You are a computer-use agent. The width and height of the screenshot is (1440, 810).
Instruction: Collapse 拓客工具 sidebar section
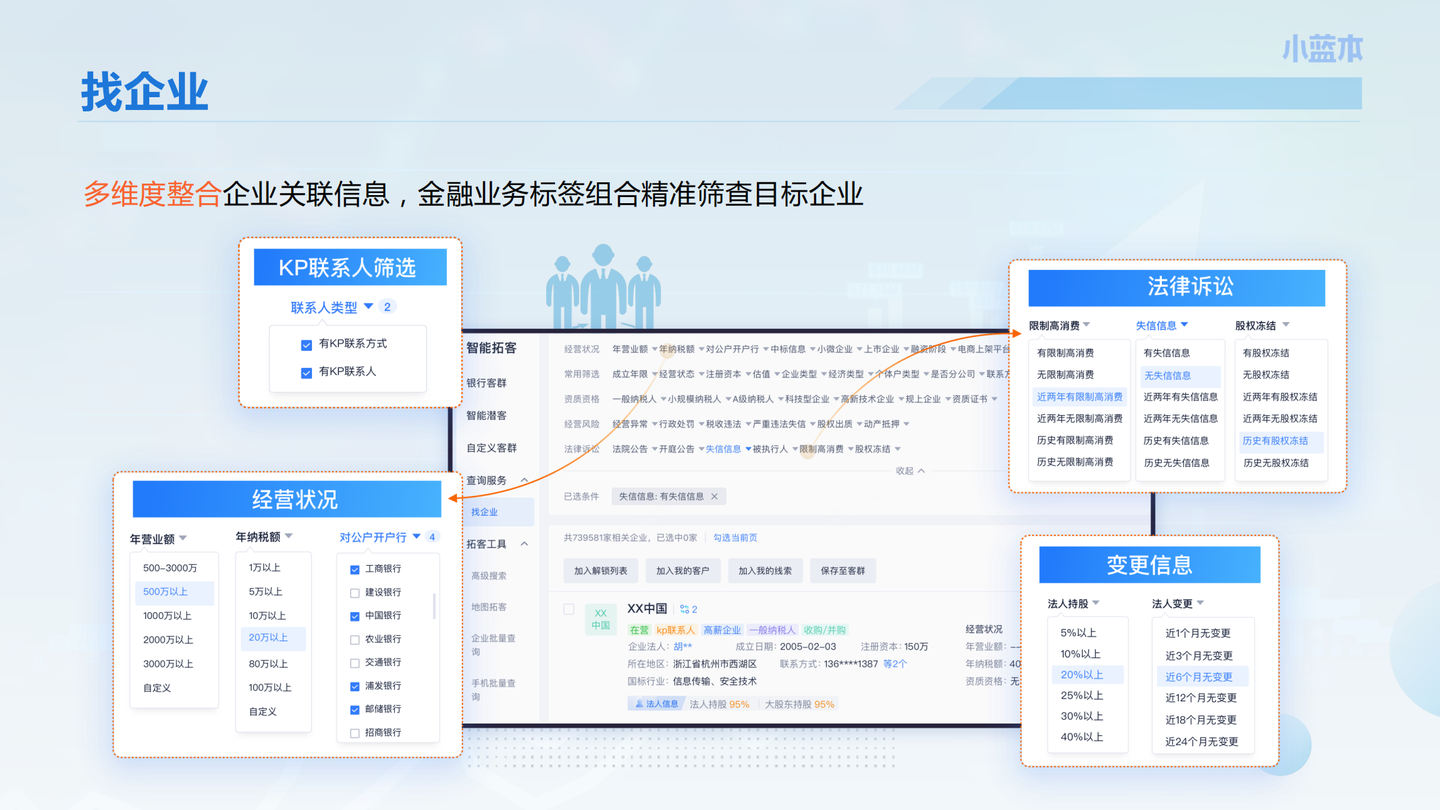click(524, 544)
